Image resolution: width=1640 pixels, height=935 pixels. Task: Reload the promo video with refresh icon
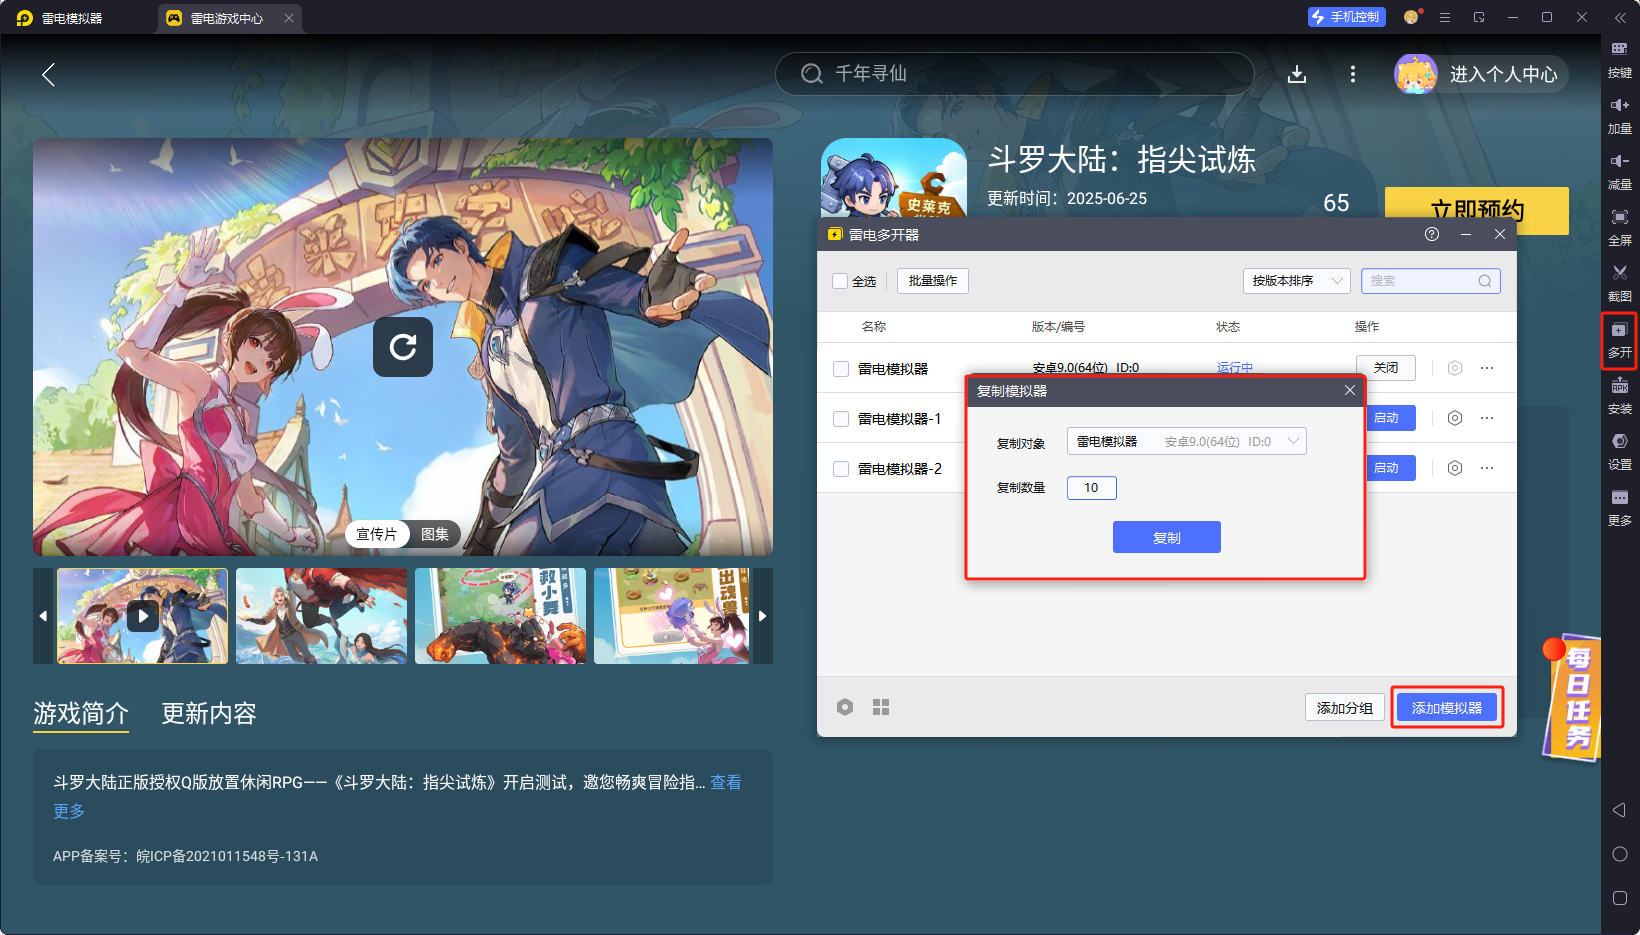(403, 347)
